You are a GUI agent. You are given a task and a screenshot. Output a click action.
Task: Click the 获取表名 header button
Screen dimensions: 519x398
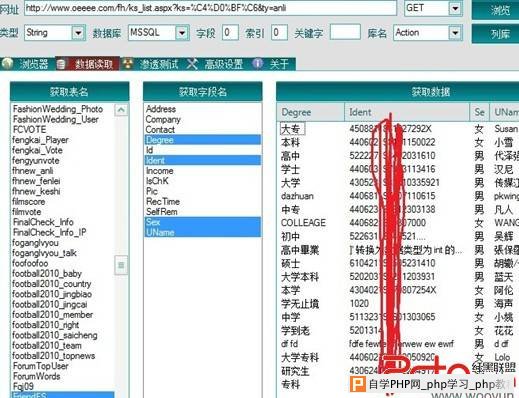[69, 91]
